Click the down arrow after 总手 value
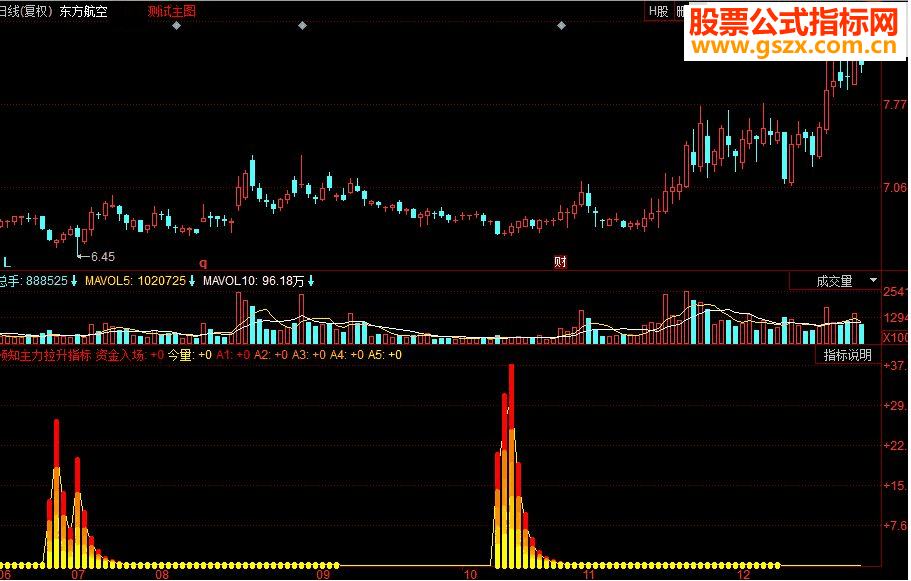 point(74,281)
